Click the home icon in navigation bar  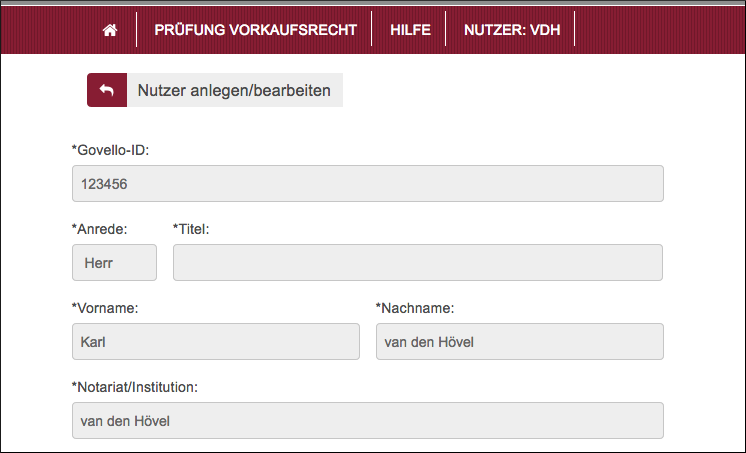110,30
